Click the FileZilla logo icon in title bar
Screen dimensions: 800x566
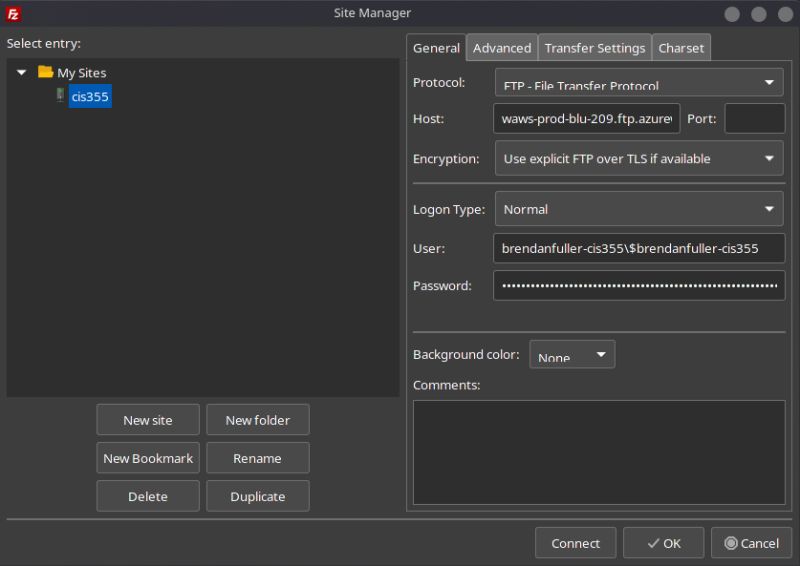[x=13, y=14]
